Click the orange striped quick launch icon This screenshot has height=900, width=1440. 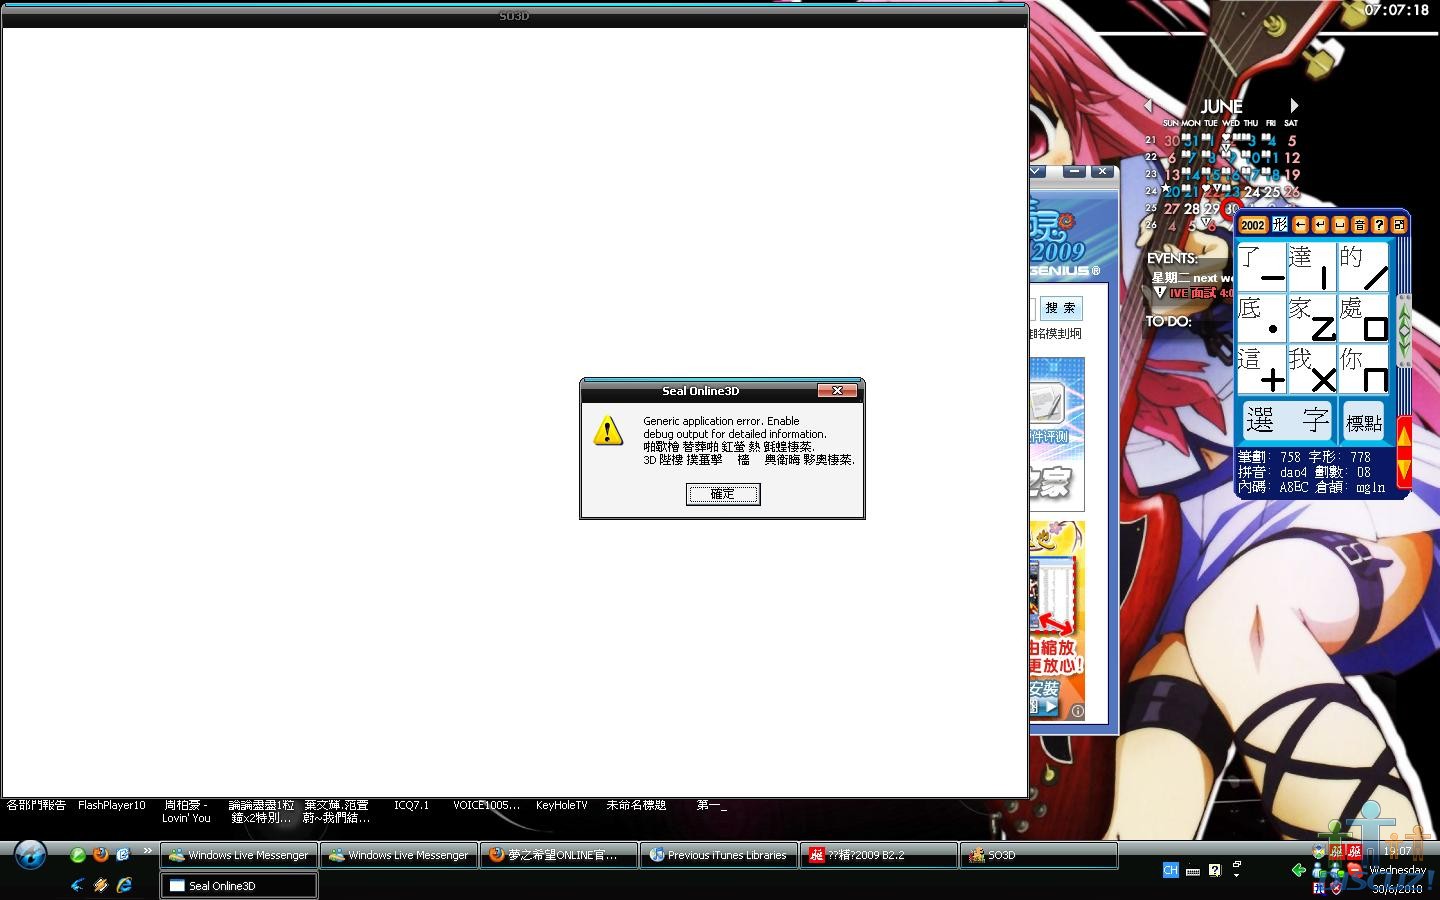click(100, 885)
